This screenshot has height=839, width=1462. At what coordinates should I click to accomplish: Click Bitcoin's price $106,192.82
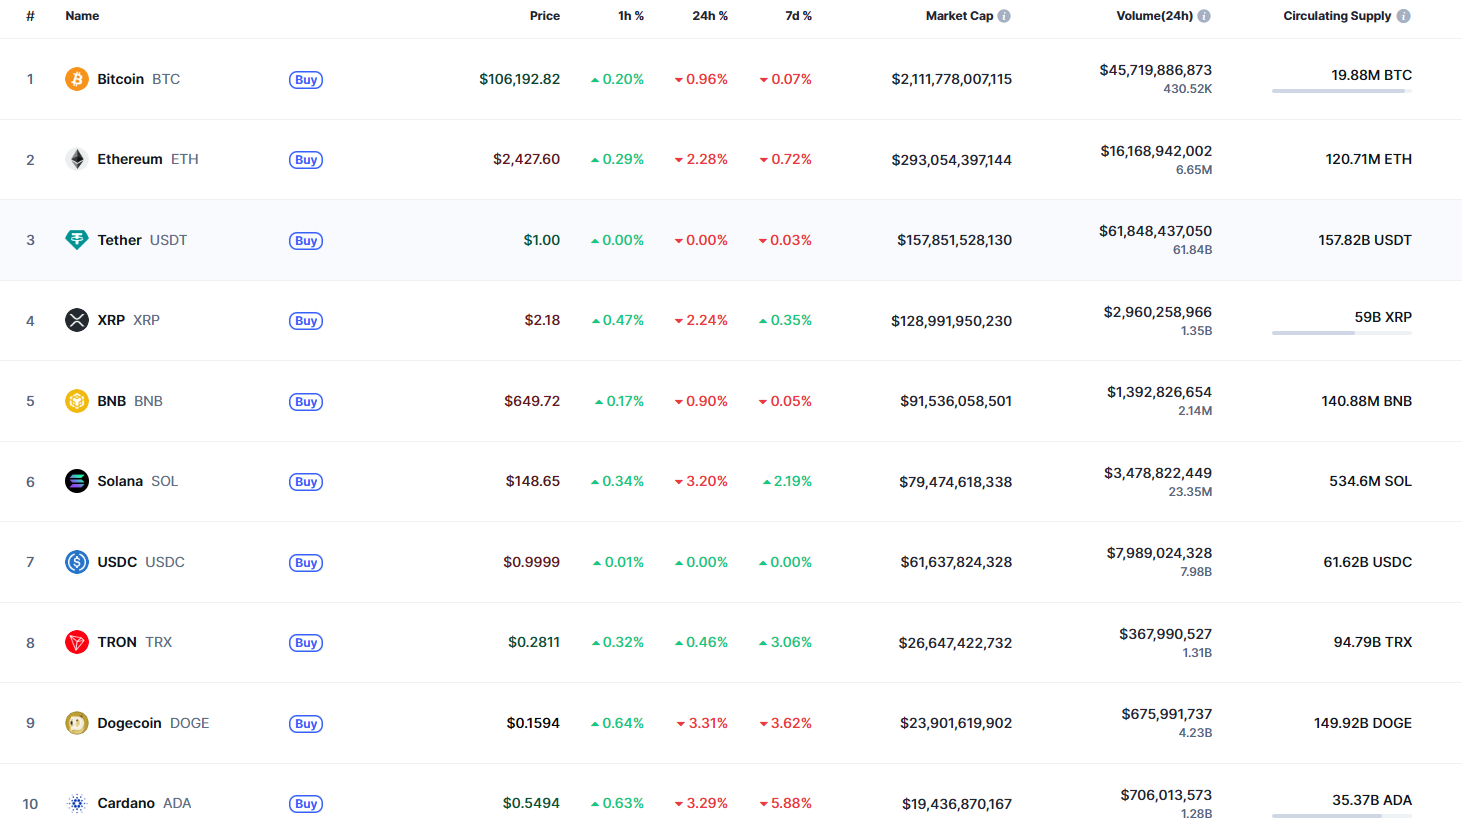pyautogui.click(x=519, y=79)
